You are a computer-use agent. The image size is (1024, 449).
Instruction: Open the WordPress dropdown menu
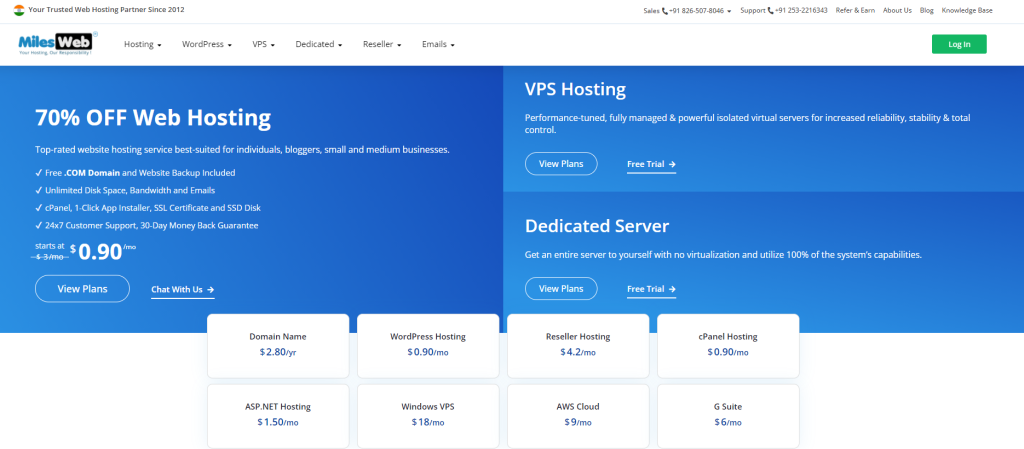coord(207,44)
